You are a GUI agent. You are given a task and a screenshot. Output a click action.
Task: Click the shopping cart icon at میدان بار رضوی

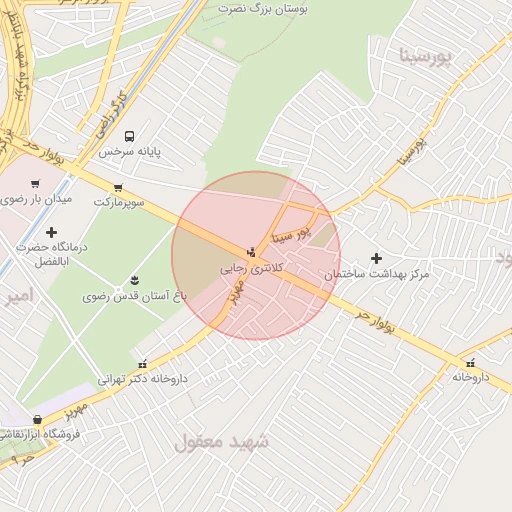[35, 184]
